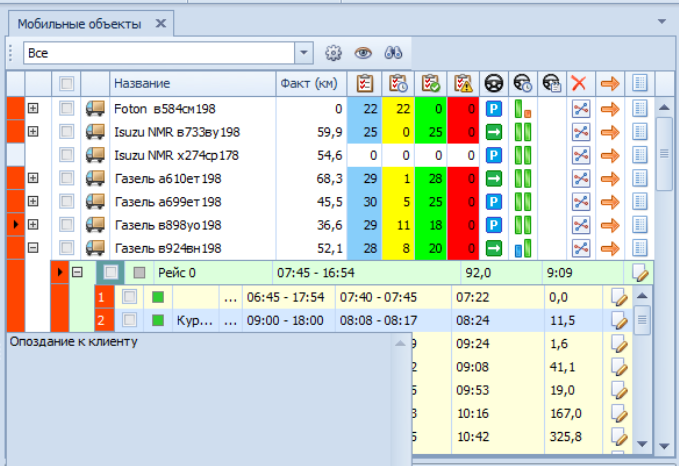Click edit pencil icon in Рейс 0 row
This screenshot has width=679, height=466.
(x=640, y=272)
